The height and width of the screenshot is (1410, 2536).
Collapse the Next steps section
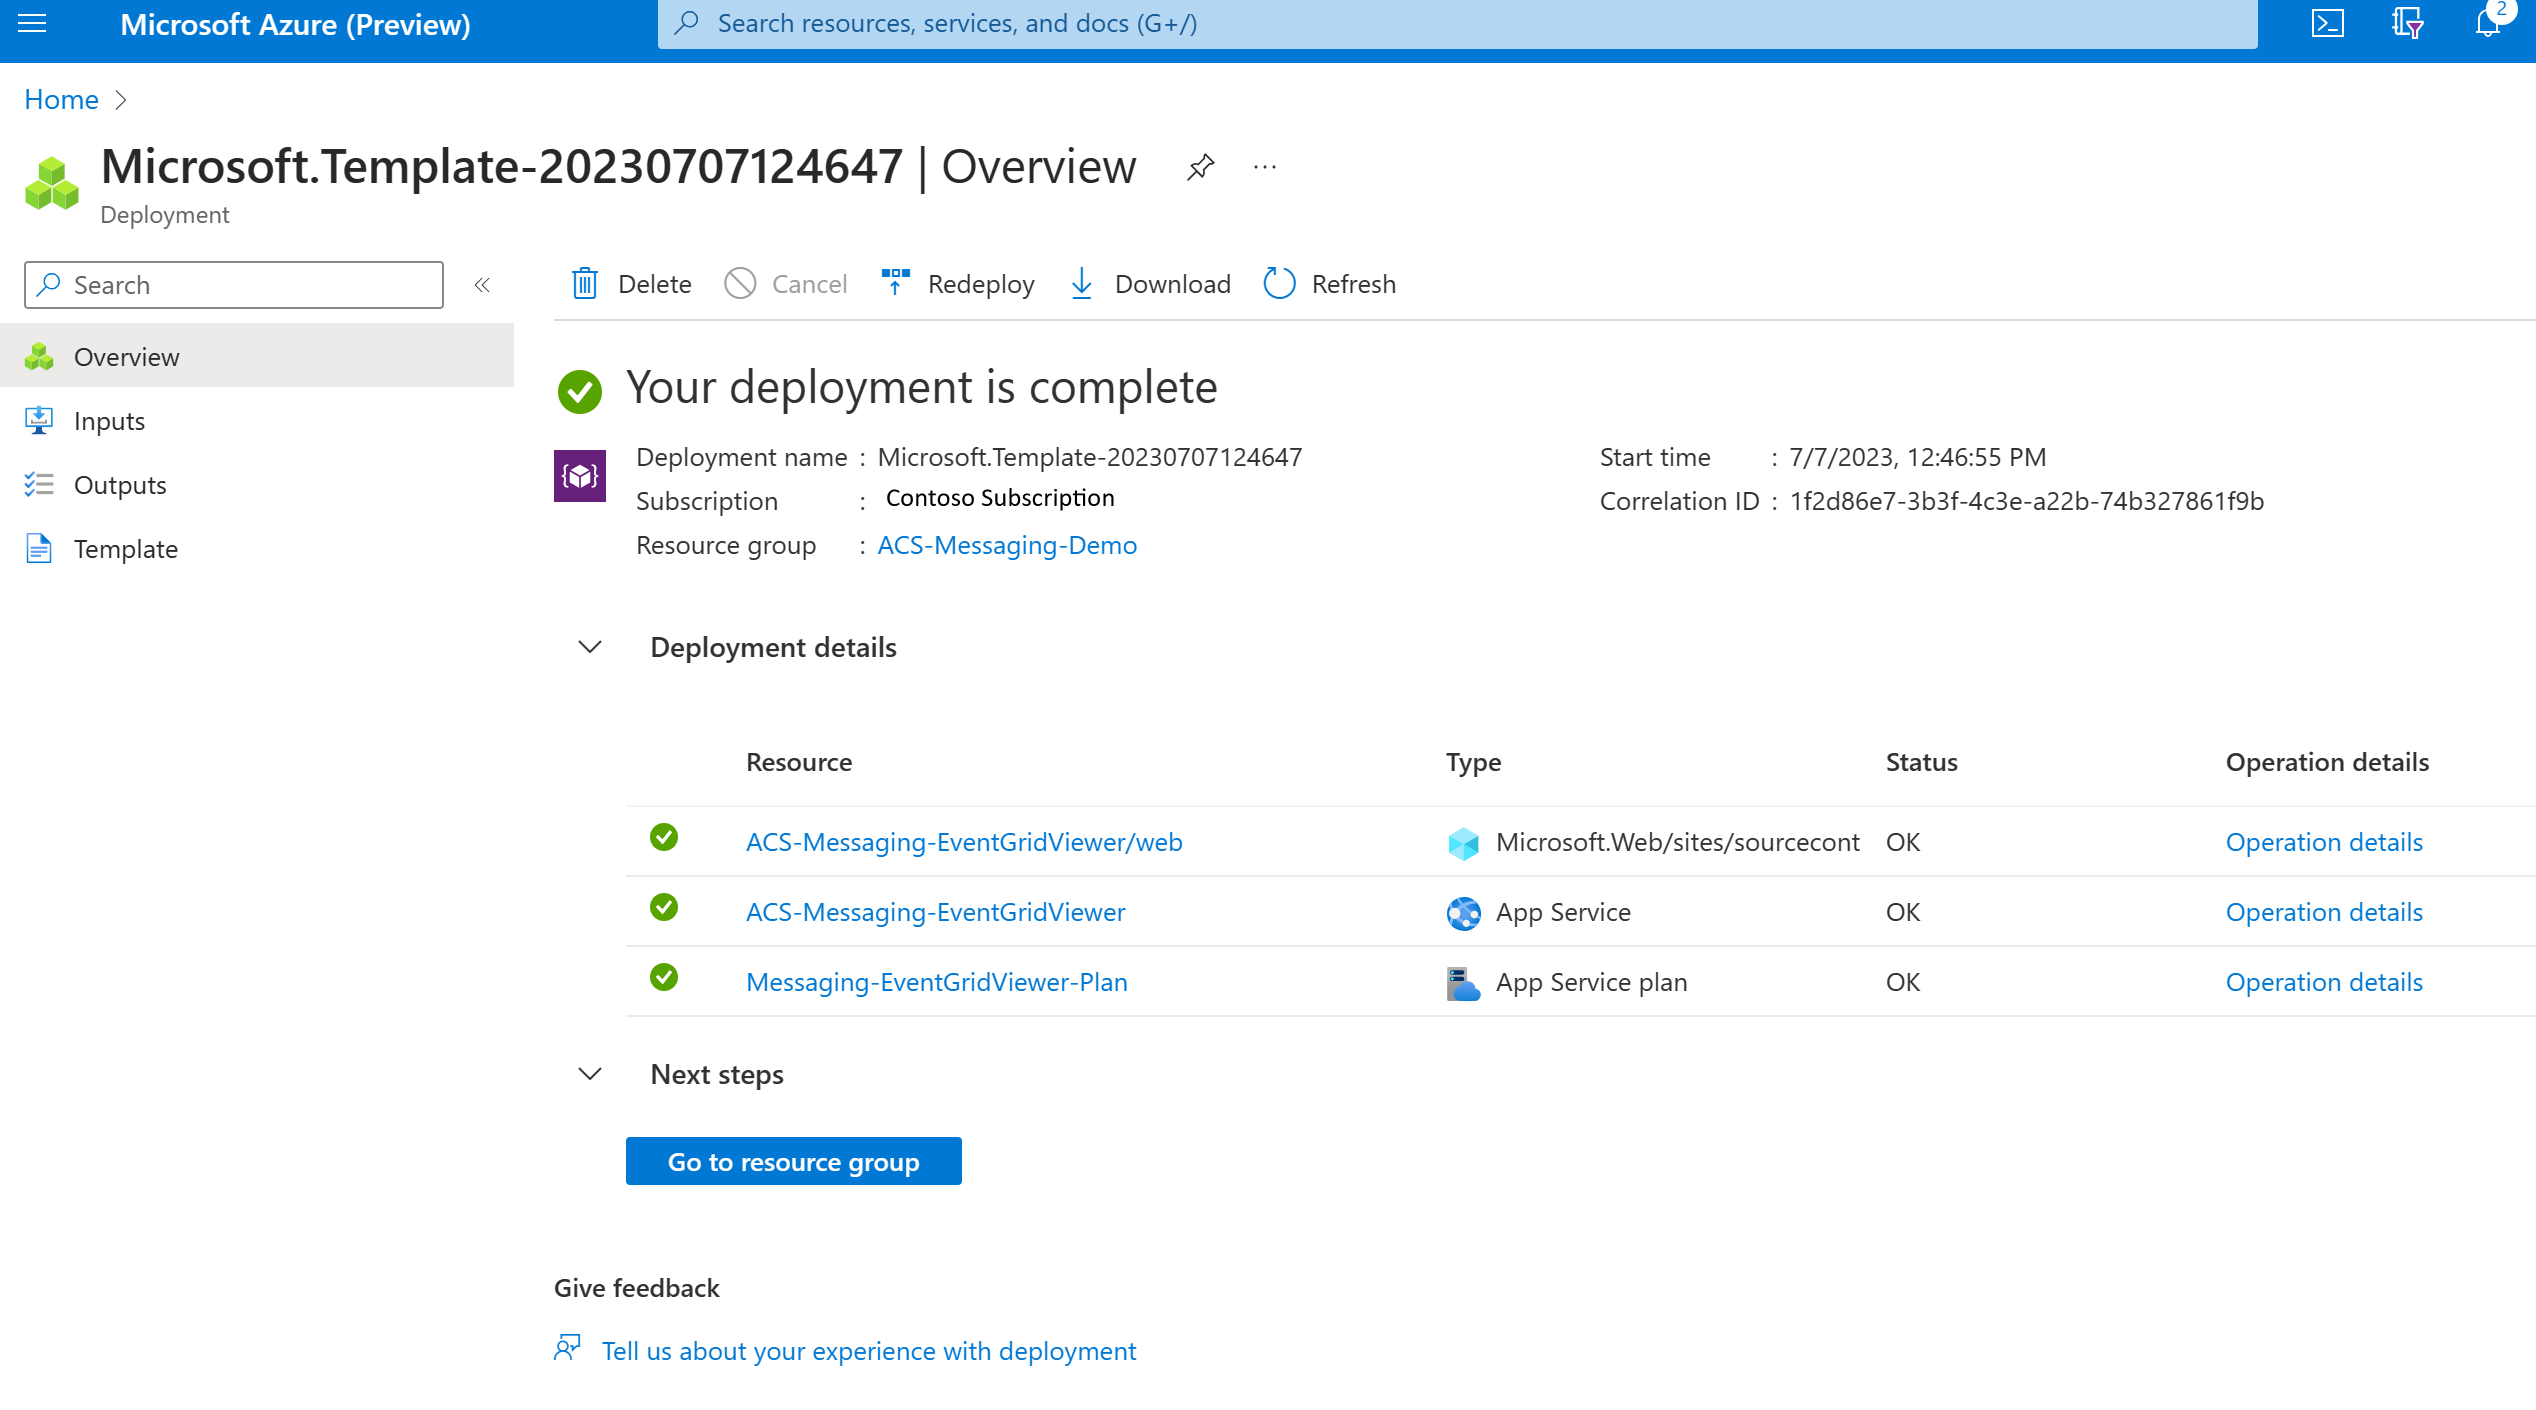point(590,1074)
